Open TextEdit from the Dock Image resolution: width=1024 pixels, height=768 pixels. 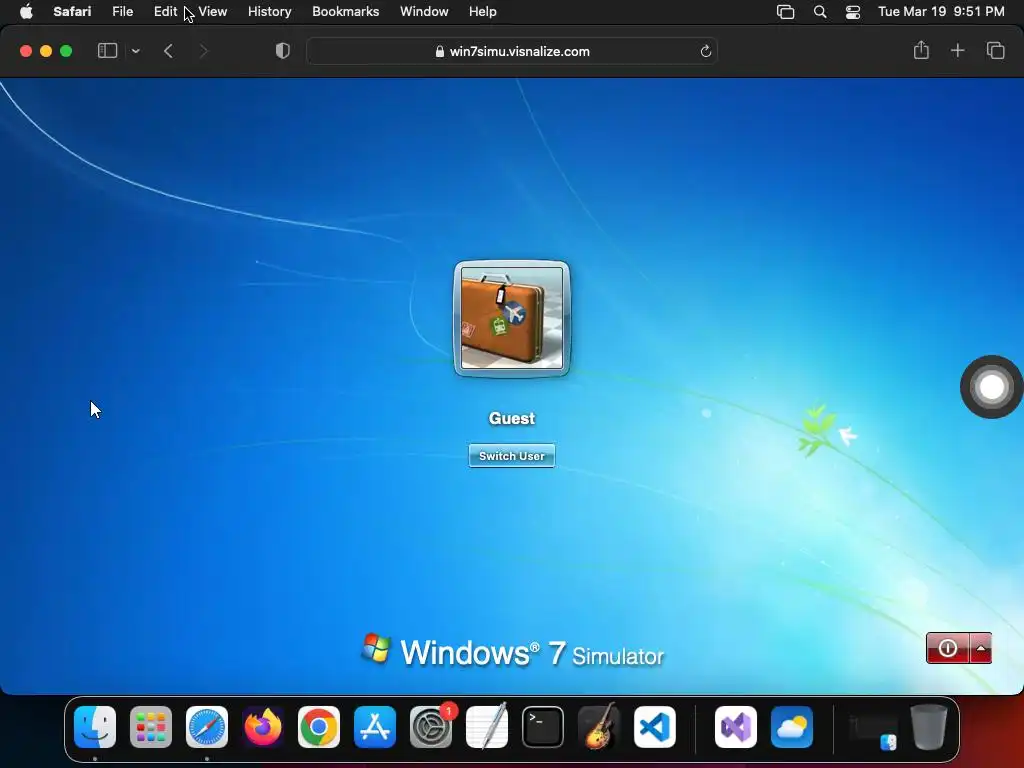(x=487, y=727)
